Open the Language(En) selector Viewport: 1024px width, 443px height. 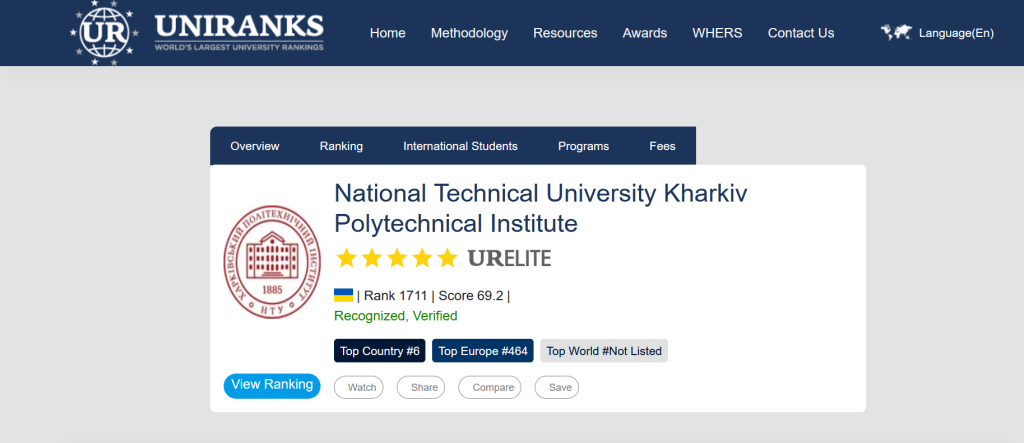955,33
